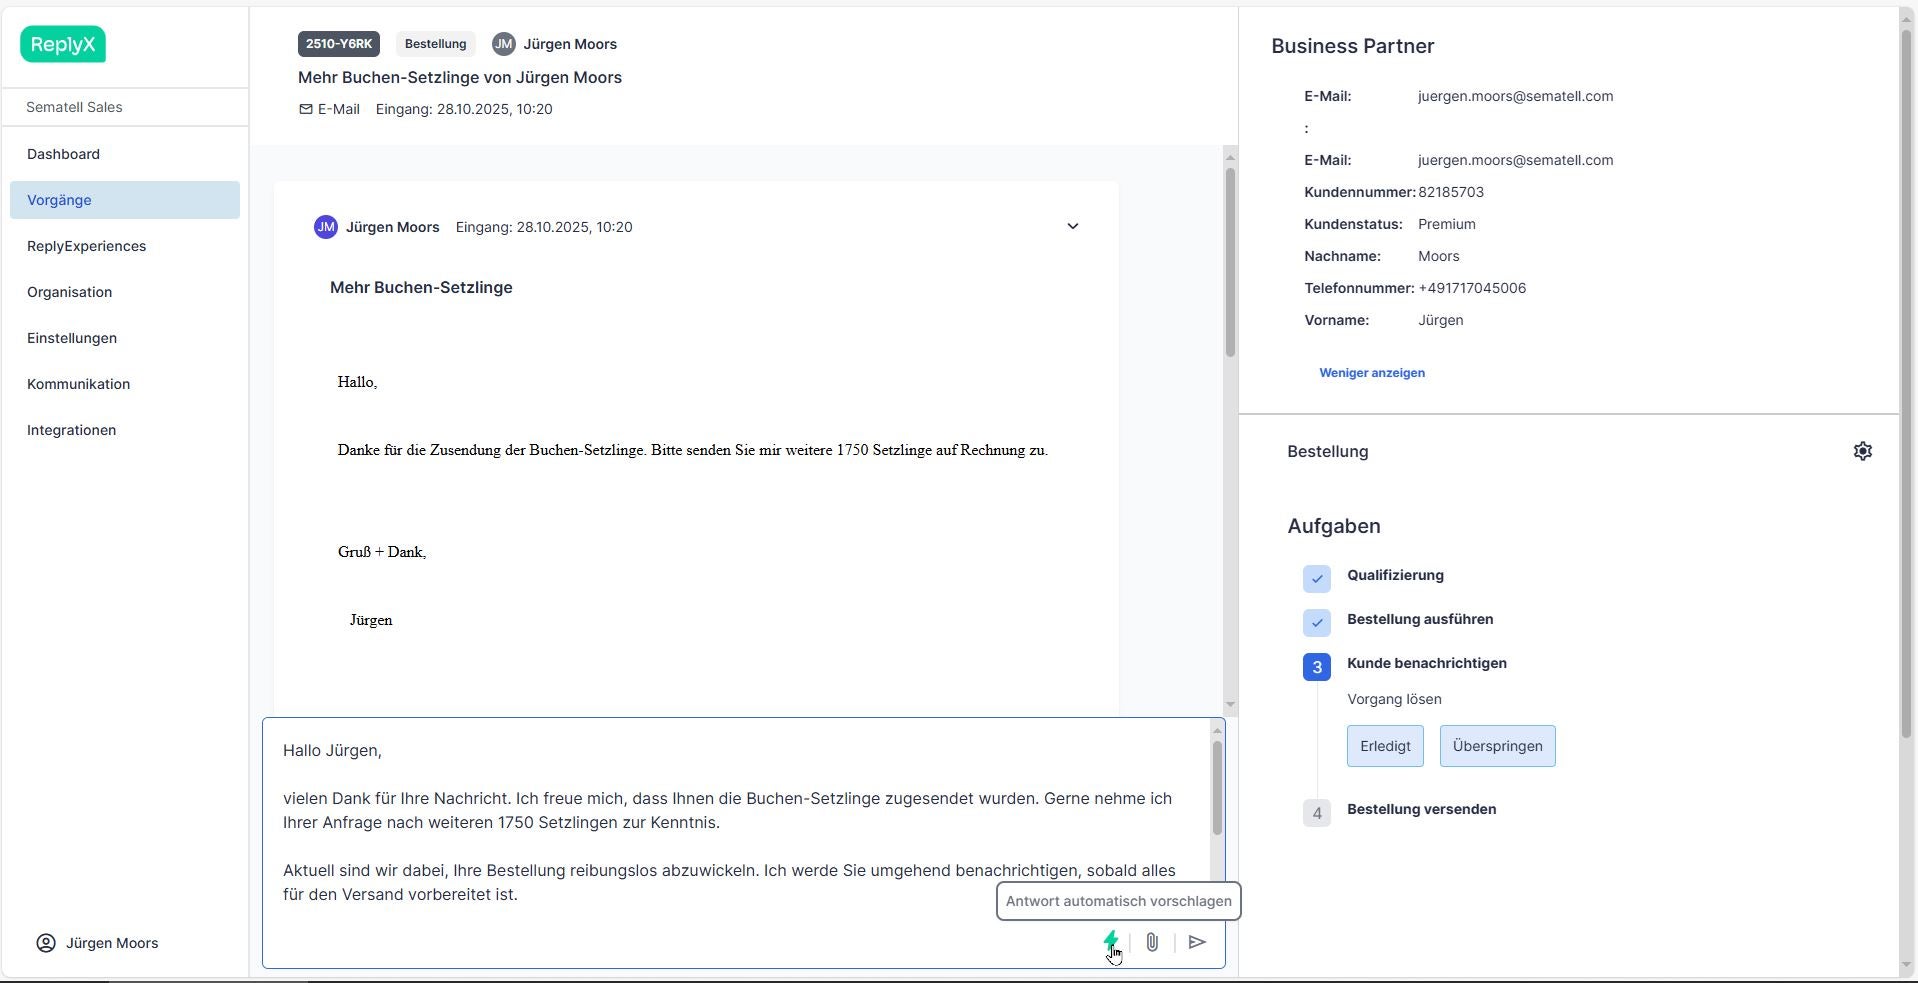Click the phone number +491717045006
Screen dimensions: 1918x983
pyautogui.click(x=1472, y=288)
